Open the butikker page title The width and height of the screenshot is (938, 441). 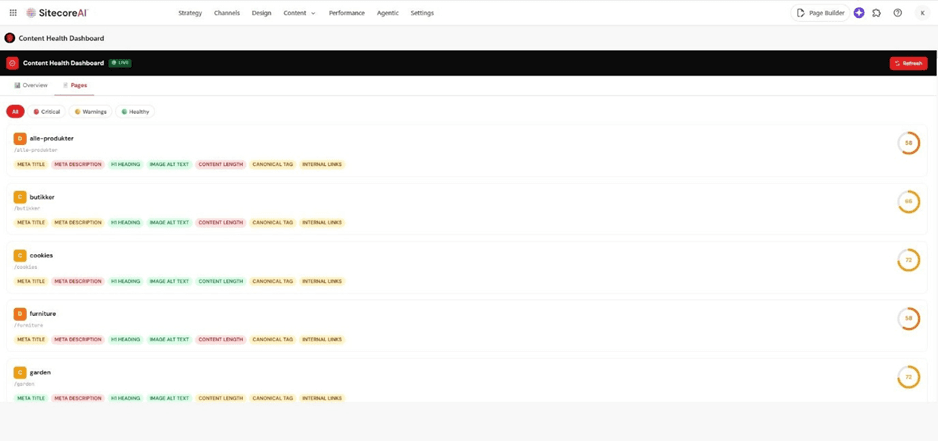(x=42, y=197)
